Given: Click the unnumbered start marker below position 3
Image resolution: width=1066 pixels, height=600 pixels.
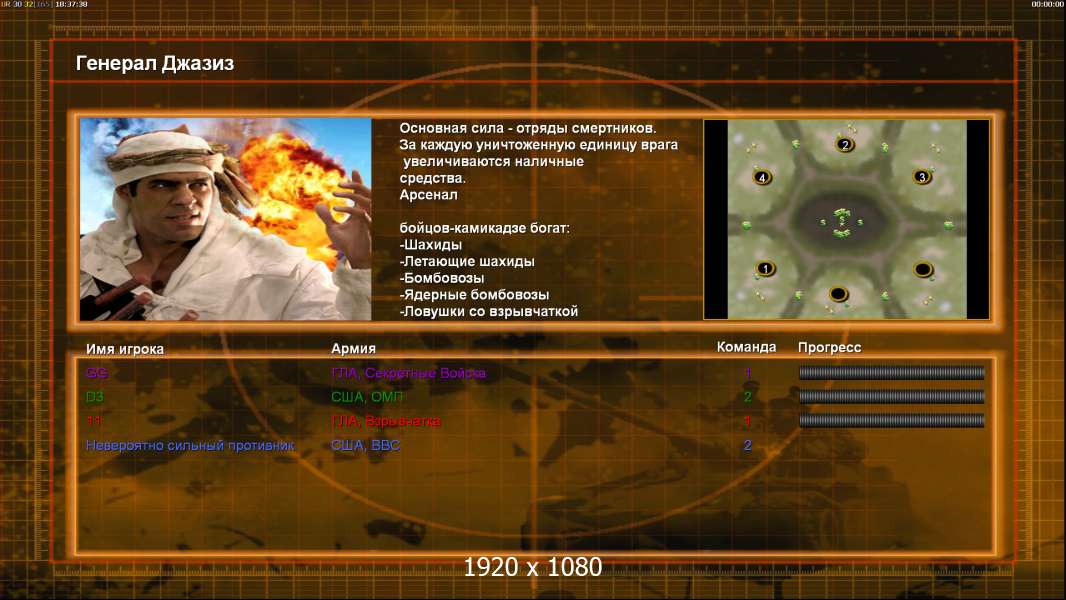Looking at the screenshot, I should [923, 270].
